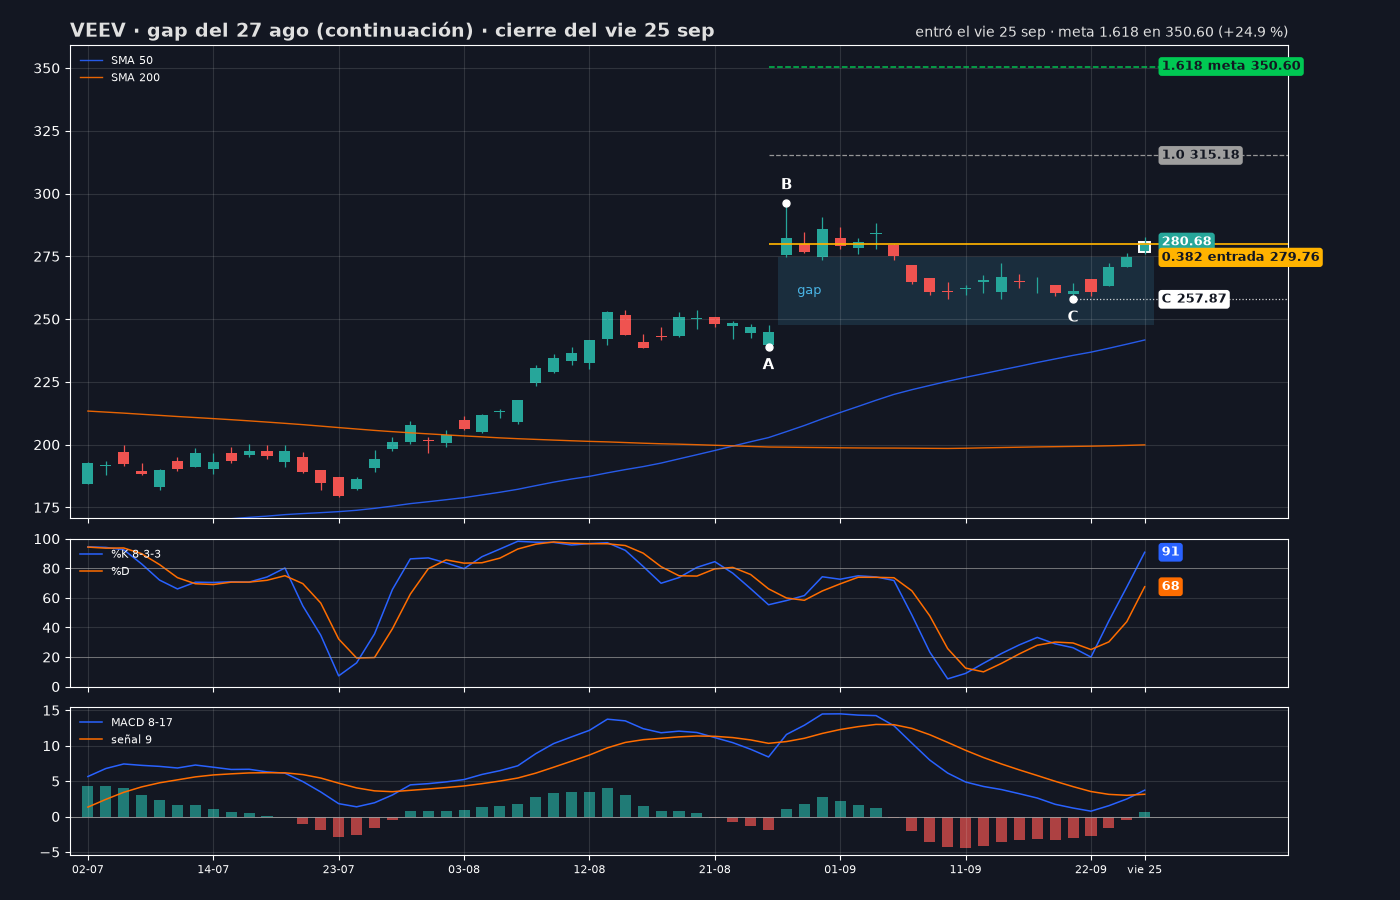
Task: Click the orange '0.382 entrada 279.76' label
Action: click(x=1240, y=257)
